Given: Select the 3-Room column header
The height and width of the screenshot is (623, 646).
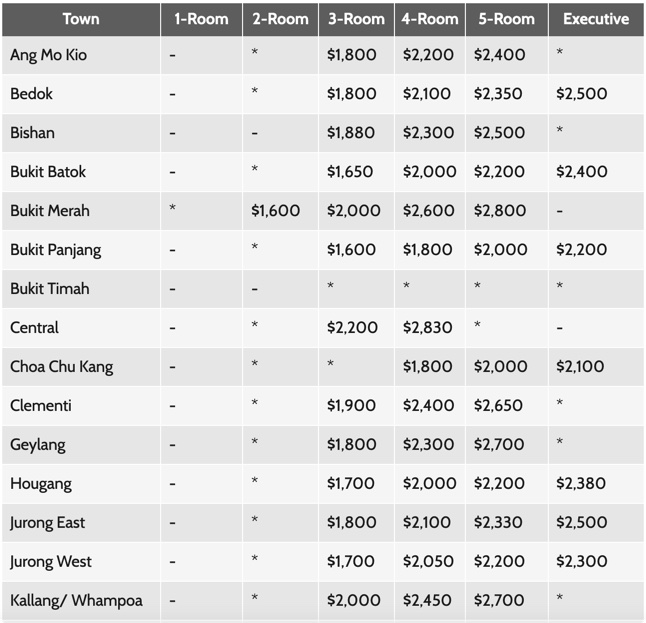Looking at the screenshot, I should point(356,19).
